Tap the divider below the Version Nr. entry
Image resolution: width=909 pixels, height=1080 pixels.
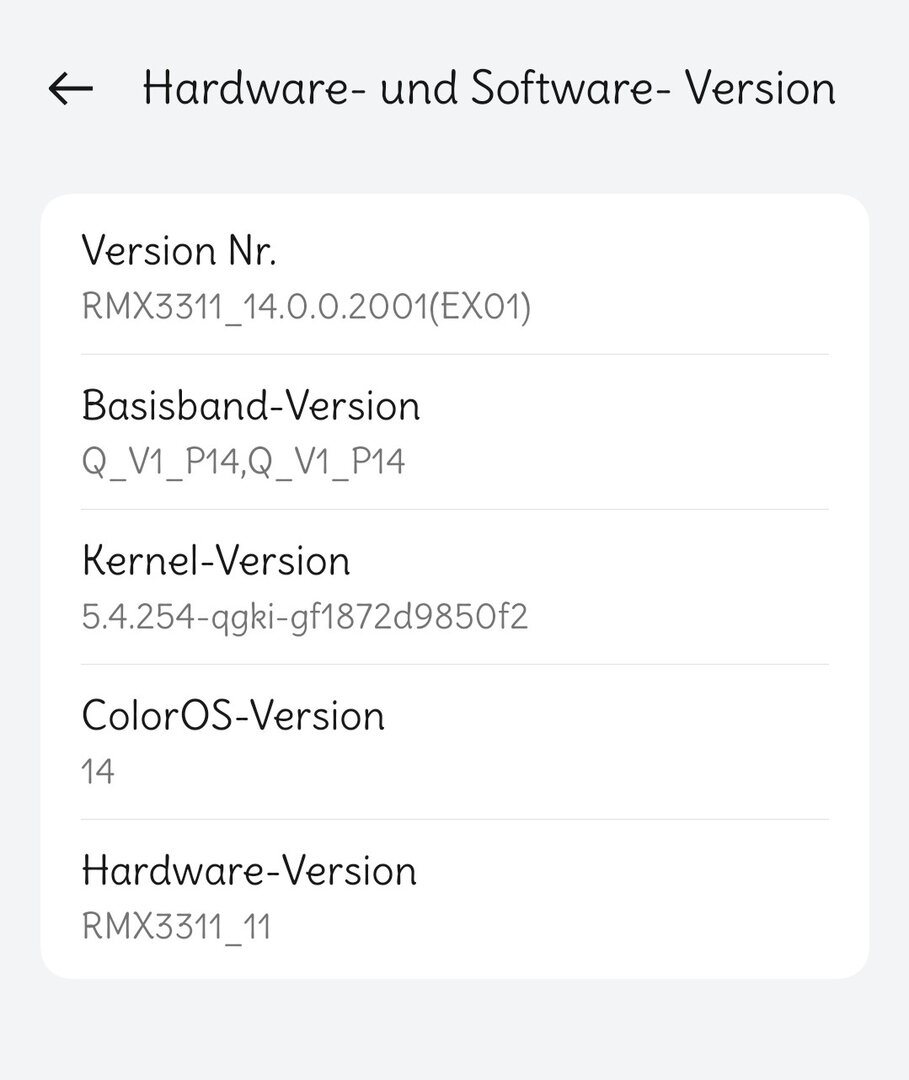point(455,354)
